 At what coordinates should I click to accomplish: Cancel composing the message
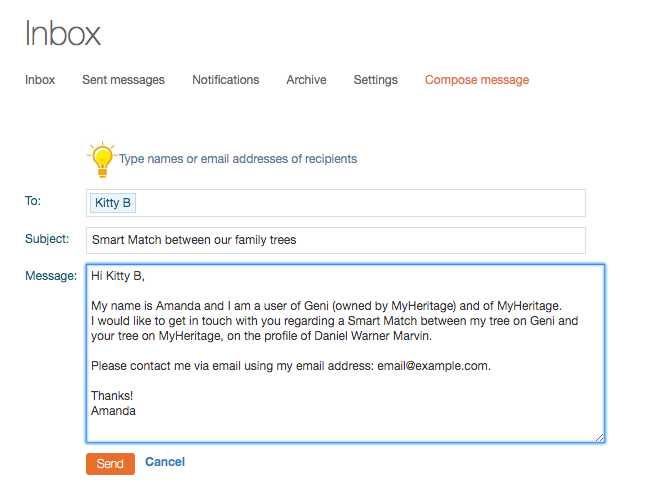tap(165, 462)
